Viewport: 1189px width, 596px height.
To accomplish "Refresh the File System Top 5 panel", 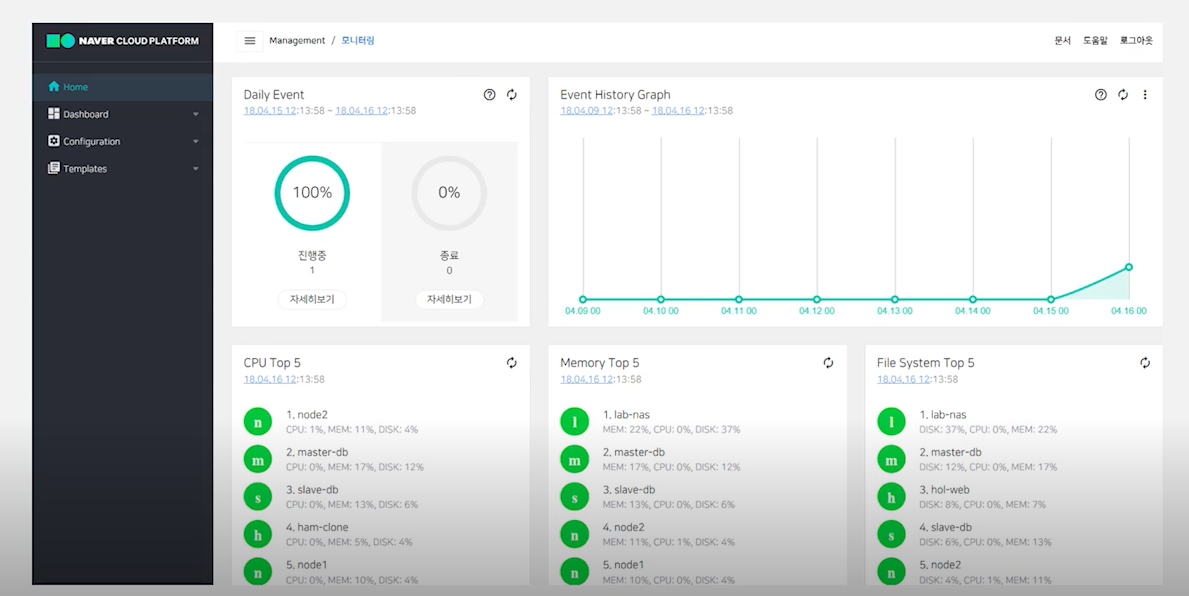I will point(1145,363).
